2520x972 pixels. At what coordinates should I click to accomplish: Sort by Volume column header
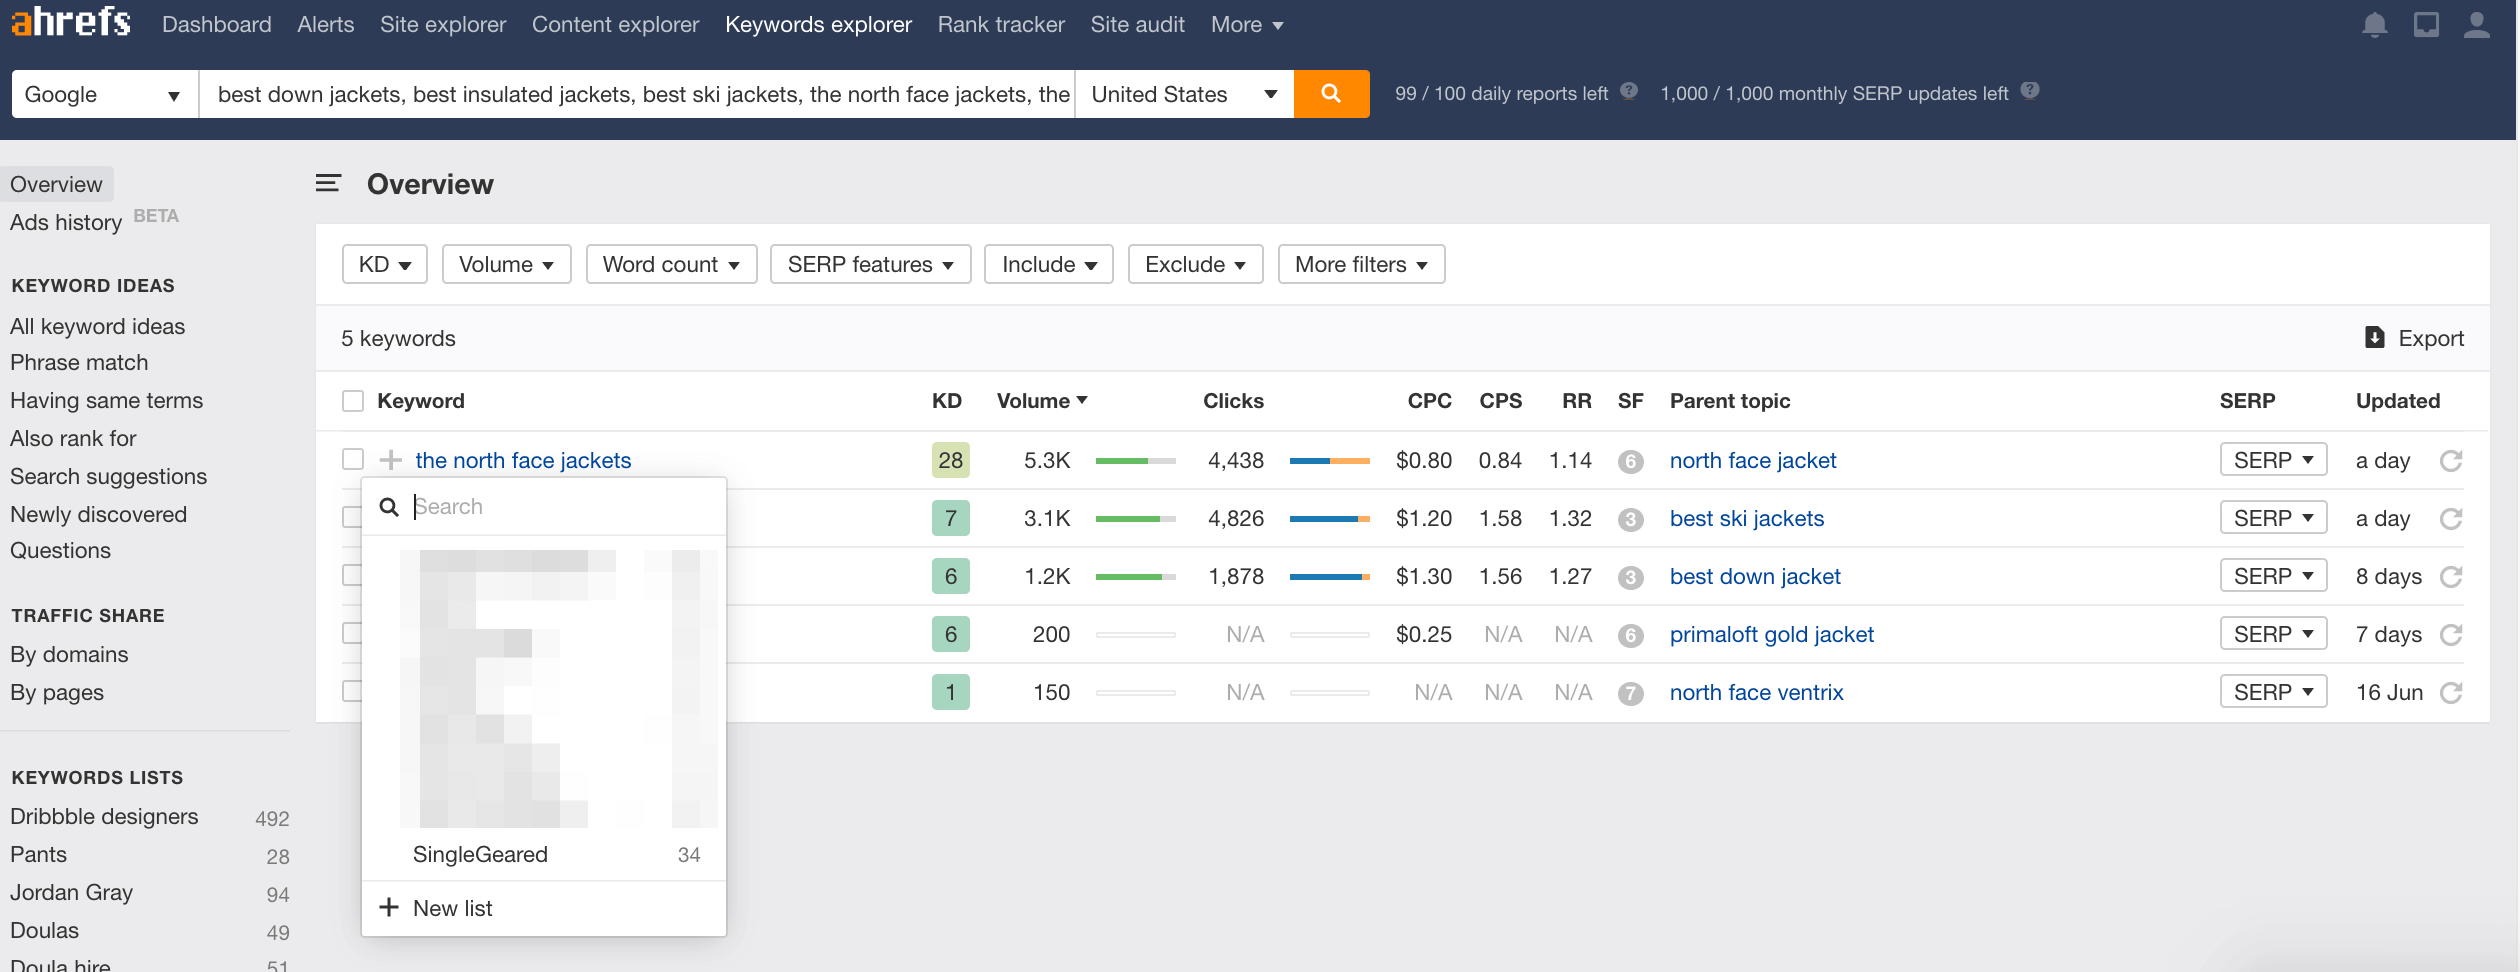pos(1041,401)
